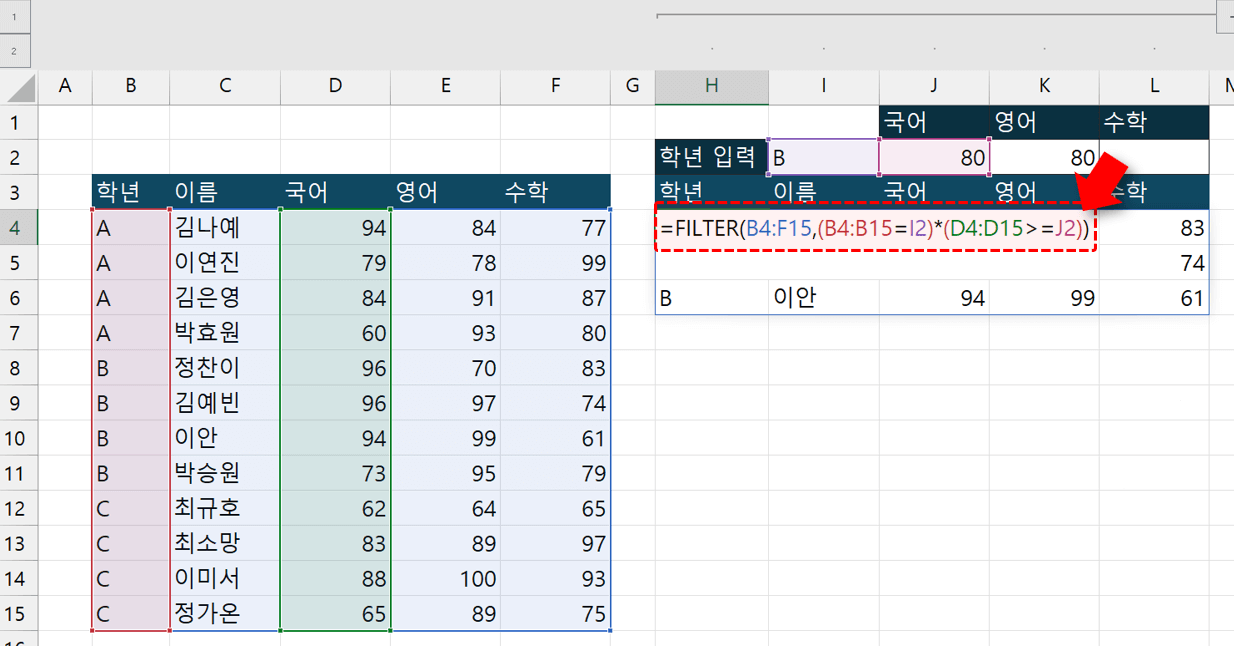The height and width of the screenshot is (655, 1234).
Task: Click 이름 header in the filter results table
Action: pos(823,192)
